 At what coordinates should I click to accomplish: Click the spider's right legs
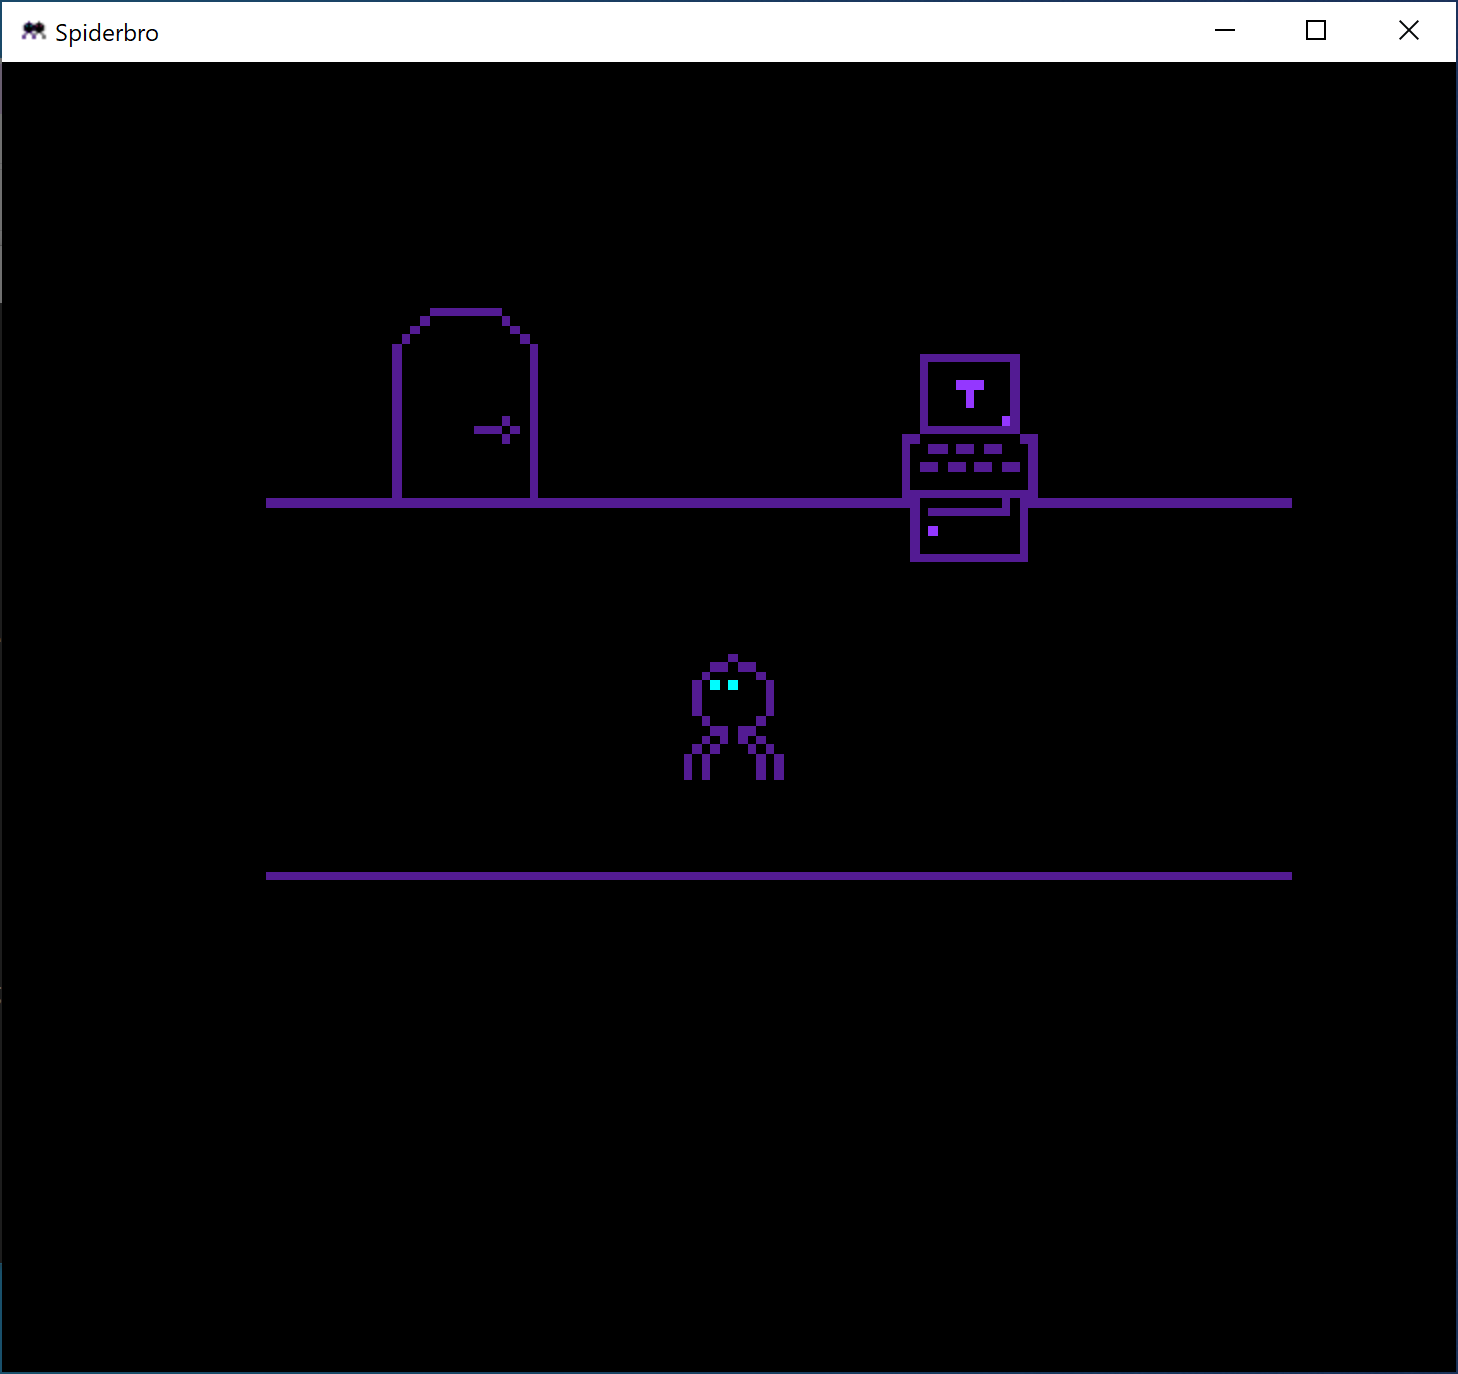[764, 756]
